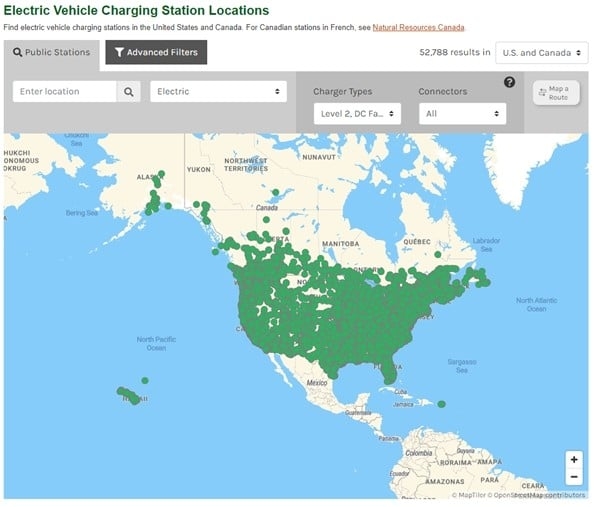Select the isolated station marker in Québec
This screenshot has height=507, width=600.
tap(438, 254)
